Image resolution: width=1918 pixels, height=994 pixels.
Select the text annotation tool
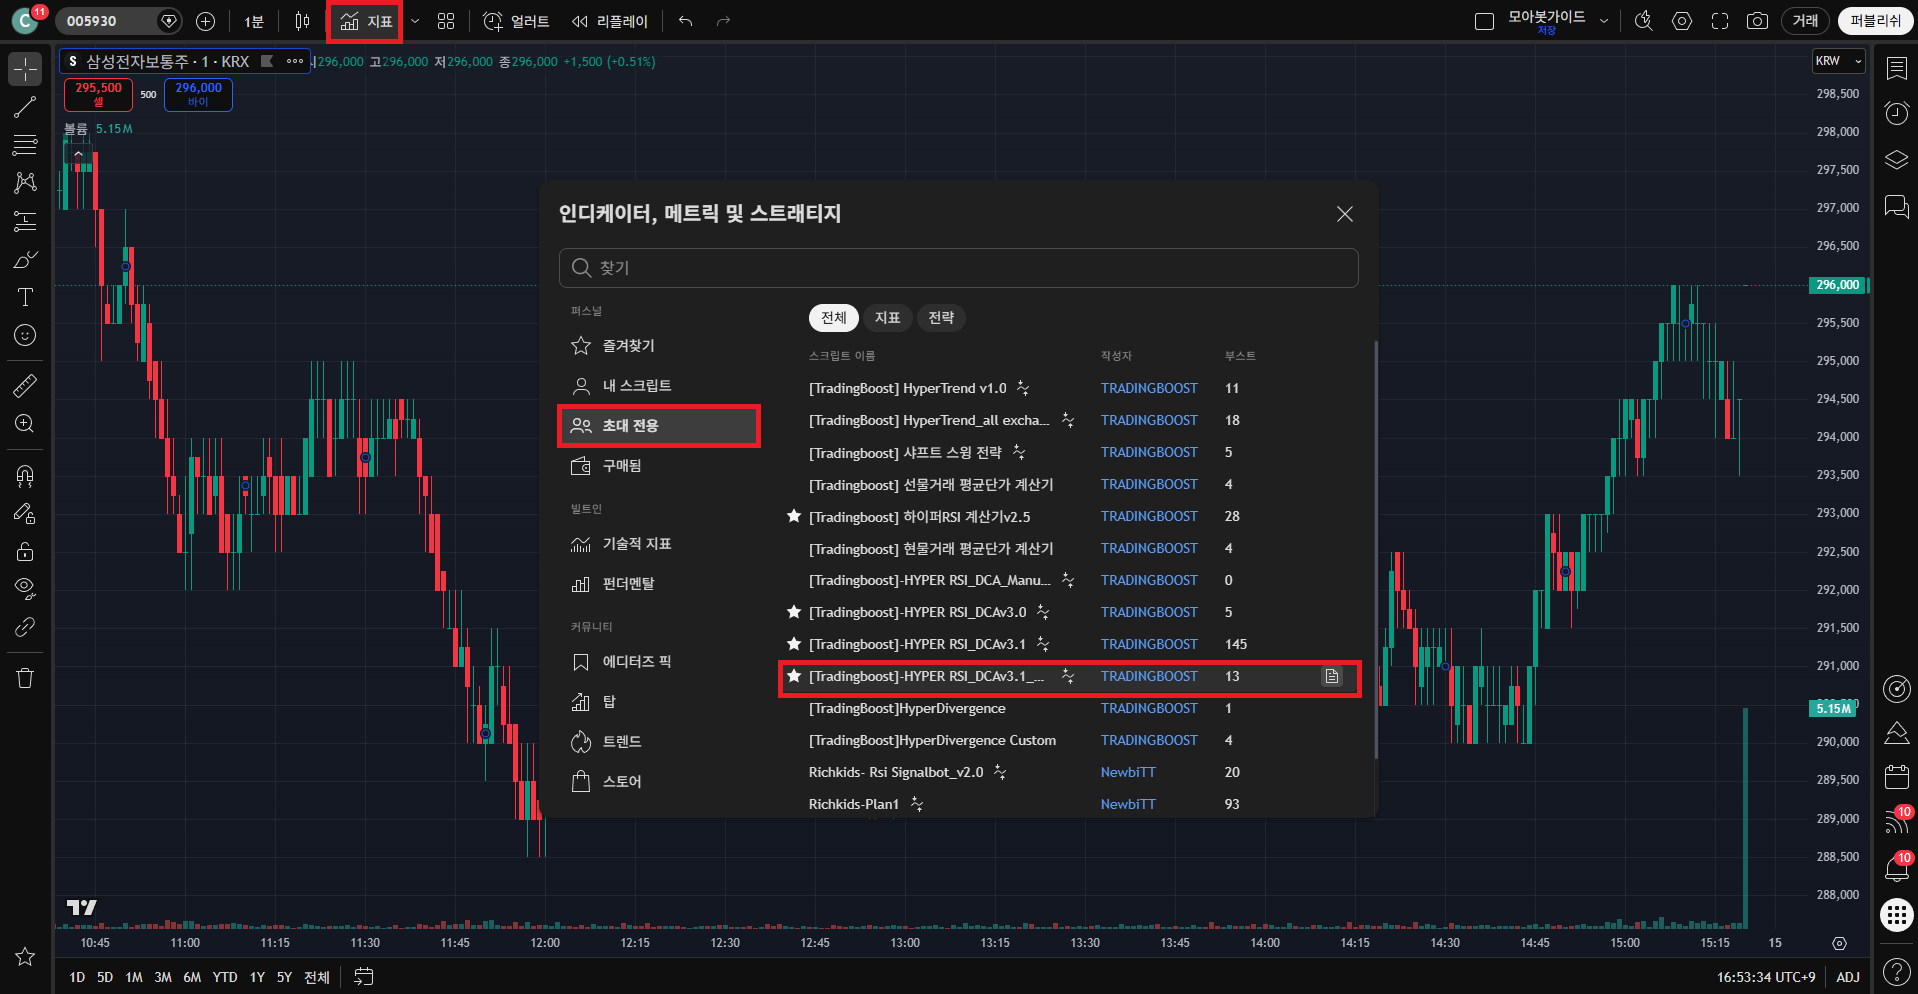pyautogui.click(x=25, y=297)
